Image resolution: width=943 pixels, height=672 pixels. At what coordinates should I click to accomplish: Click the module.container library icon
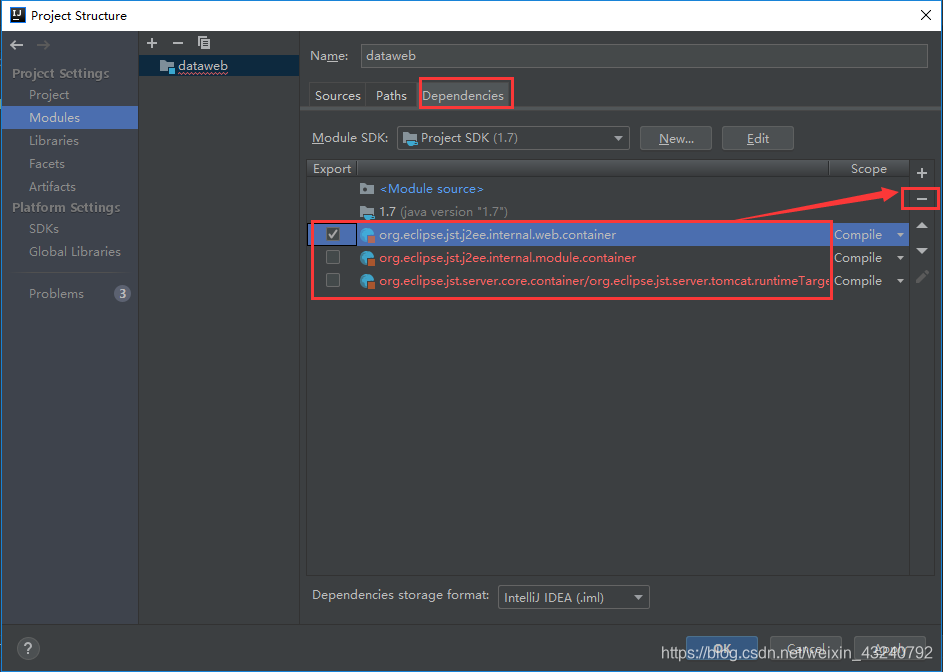367,258
